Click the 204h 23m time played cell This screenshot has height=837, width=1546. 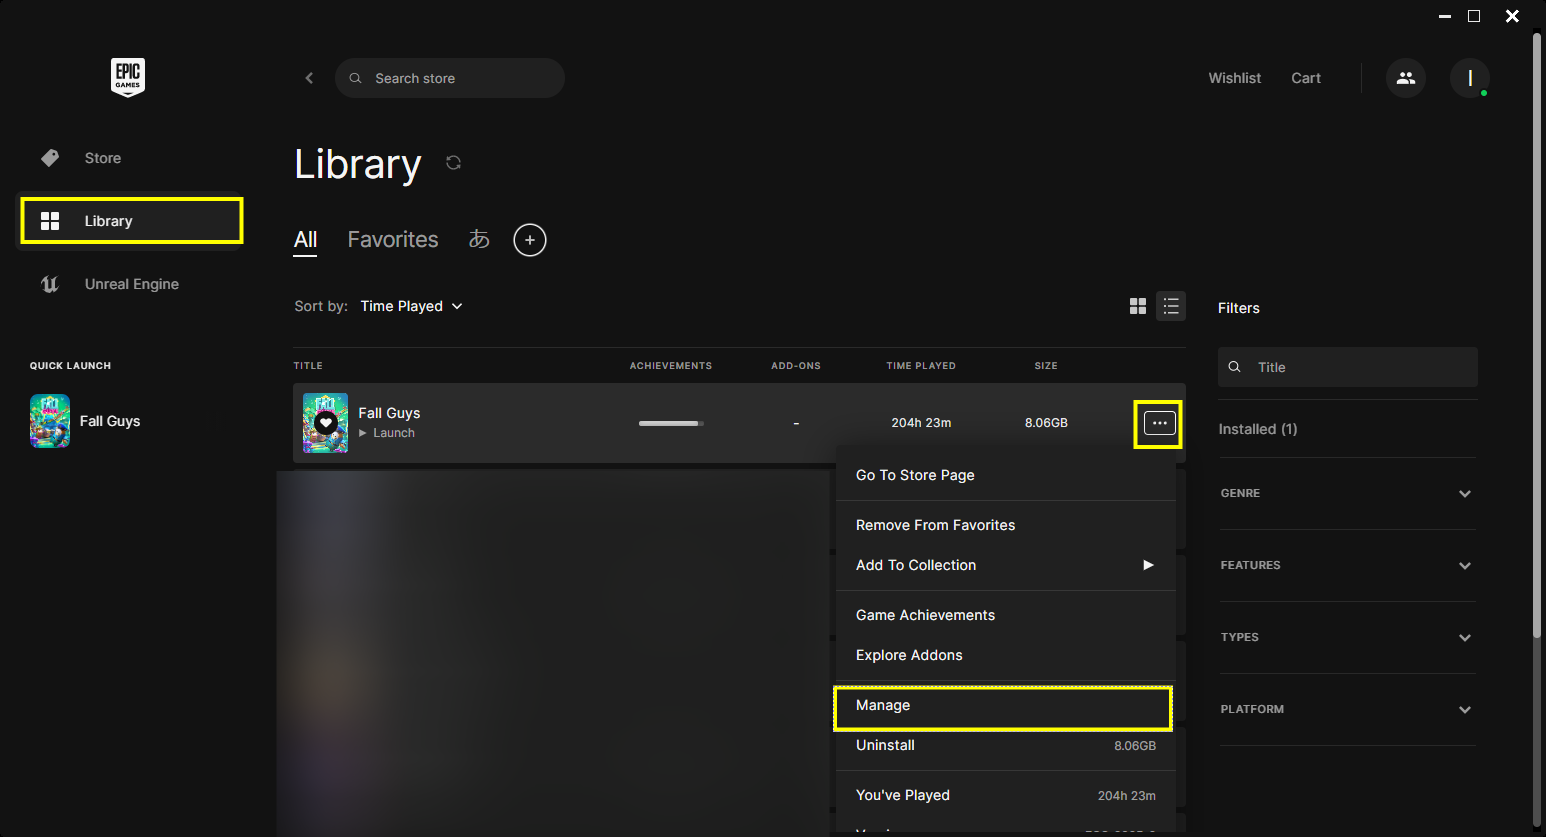[x=921, y=423]
